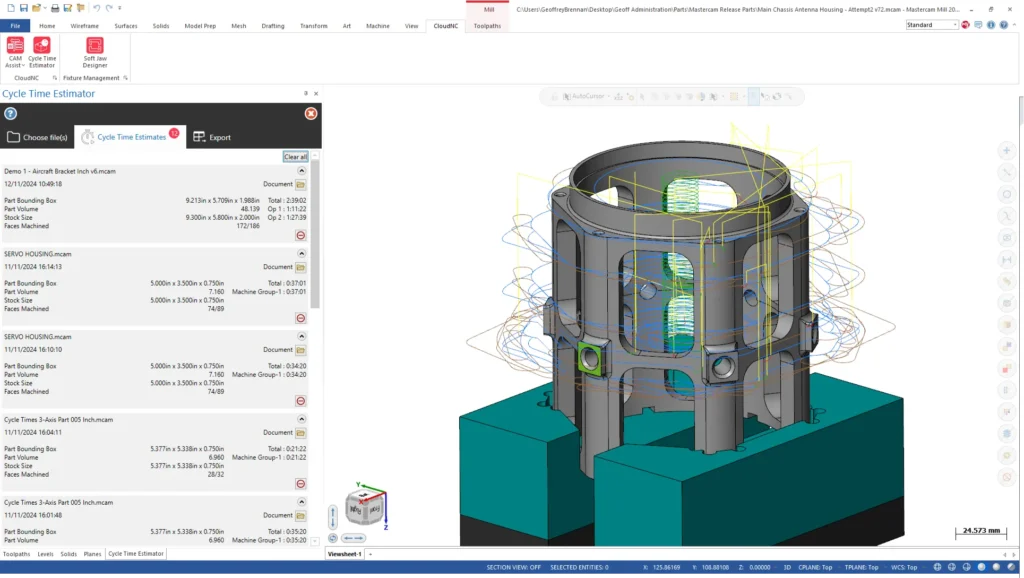Image resolution: width=1024 pixels, height=578 pixels.
Task: Open quick access toolbar customize dropdown
Action: (120, 8)
